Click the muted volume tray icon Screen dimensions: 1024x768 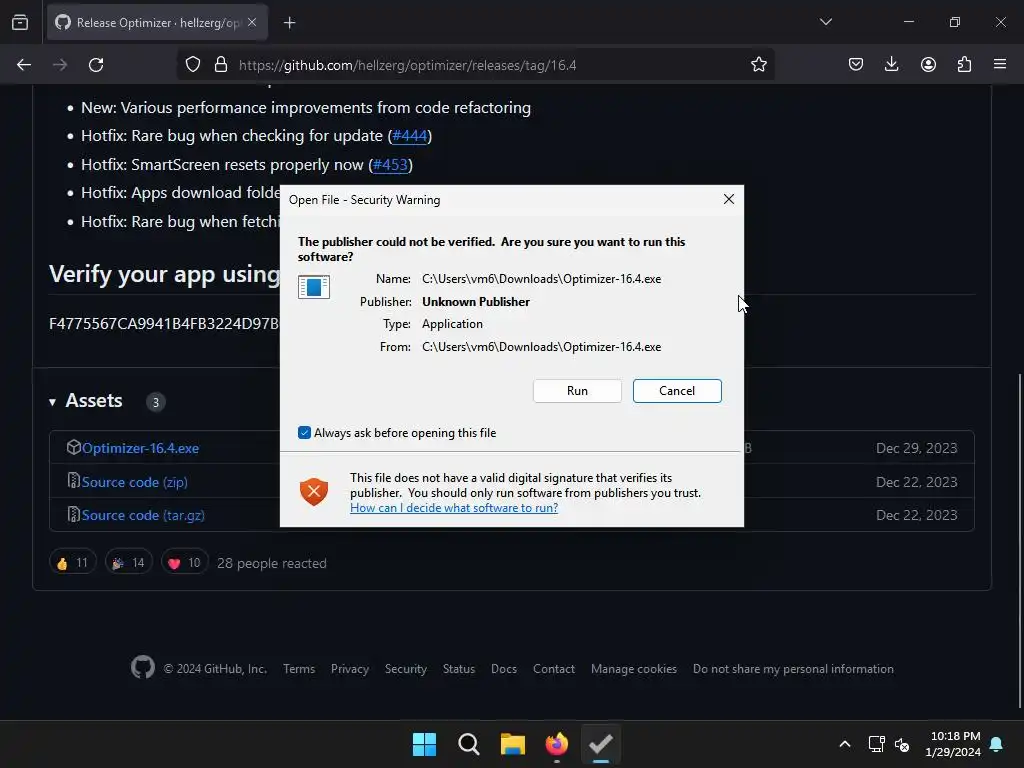tap(902, 744)
